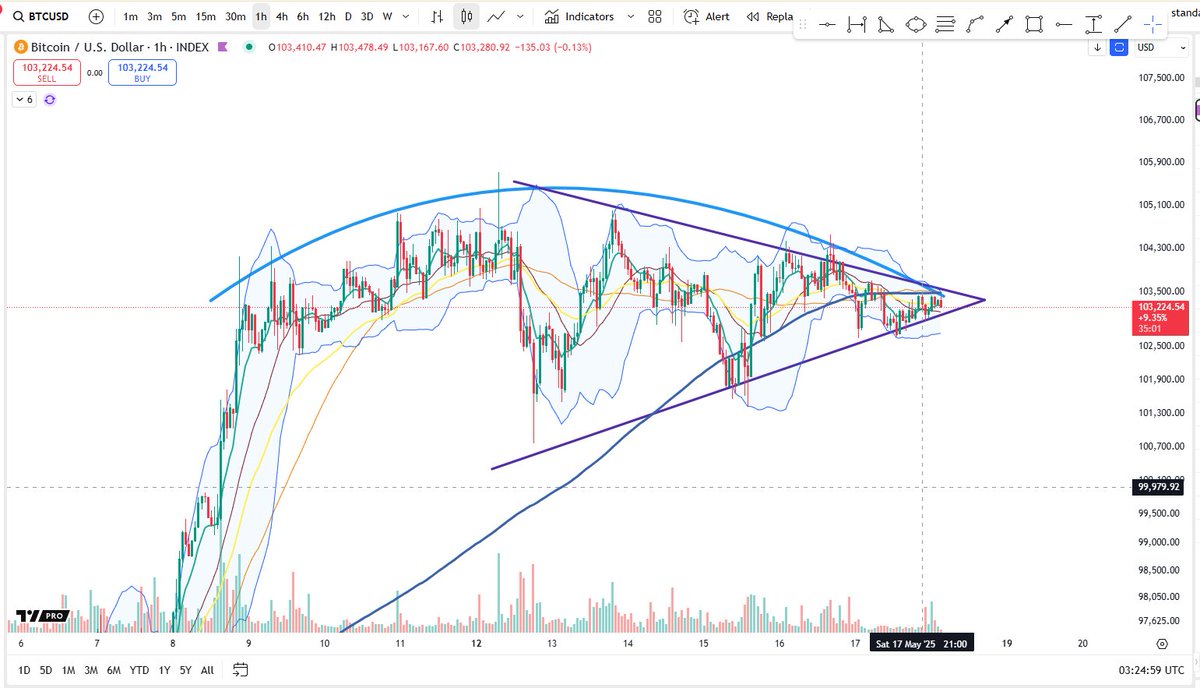
Task: Select the active 1h timeframe
Action: [261, 17]
